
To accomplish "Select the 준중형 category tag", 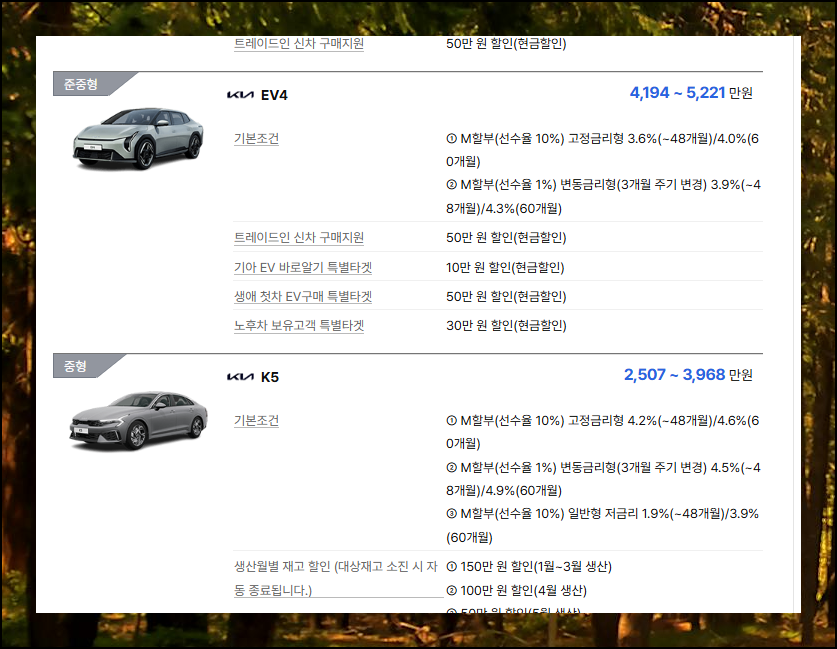I will (81, 84).
